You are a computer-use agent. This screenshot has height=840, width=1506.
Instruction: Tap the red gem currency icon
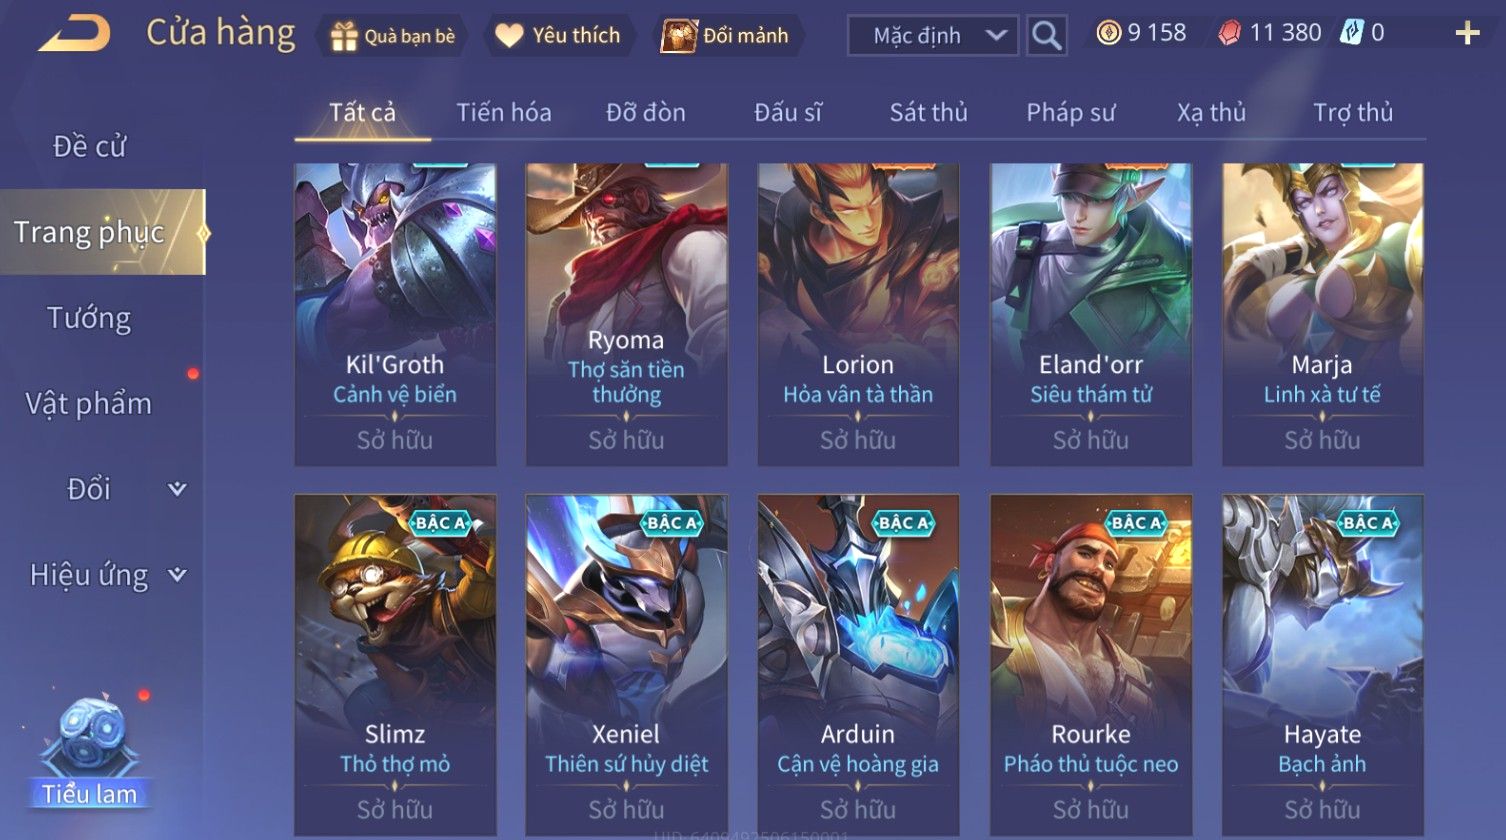click(x=1229, y=33)
